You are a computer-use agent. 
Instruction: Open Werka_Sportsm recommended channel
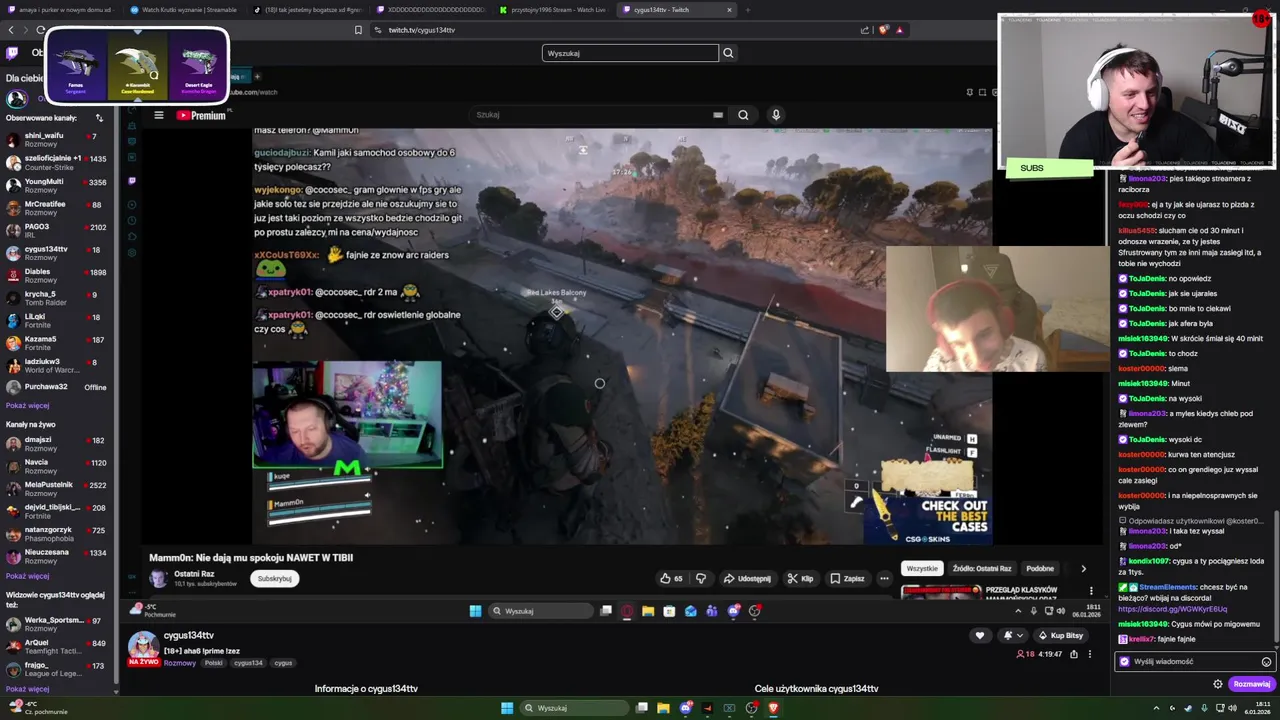click(x=58, y=624)
